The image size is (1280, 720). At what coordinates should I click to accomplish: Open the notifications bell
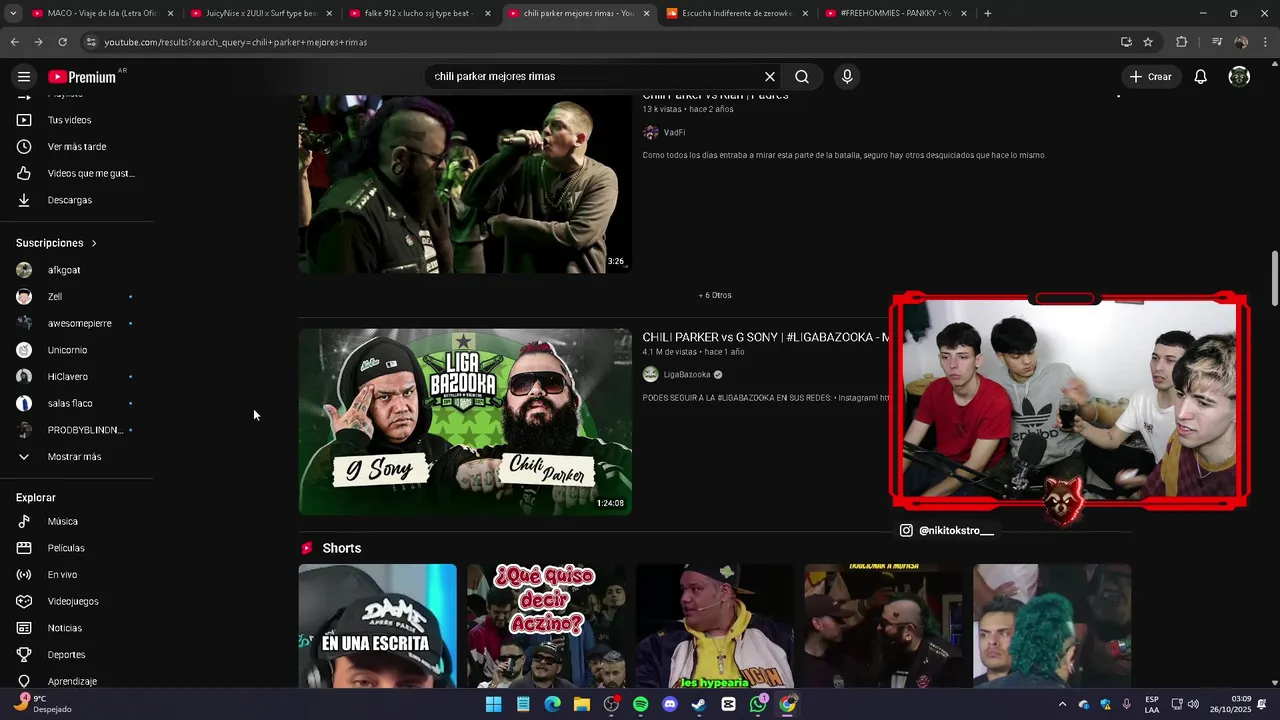[1201, 77]
